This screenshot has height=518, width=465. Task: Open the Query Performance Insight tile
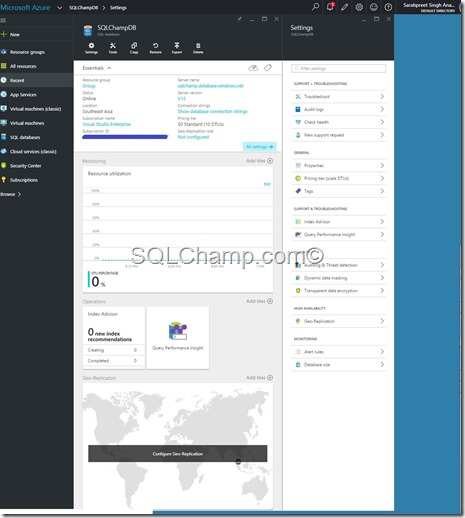[178, 338]
